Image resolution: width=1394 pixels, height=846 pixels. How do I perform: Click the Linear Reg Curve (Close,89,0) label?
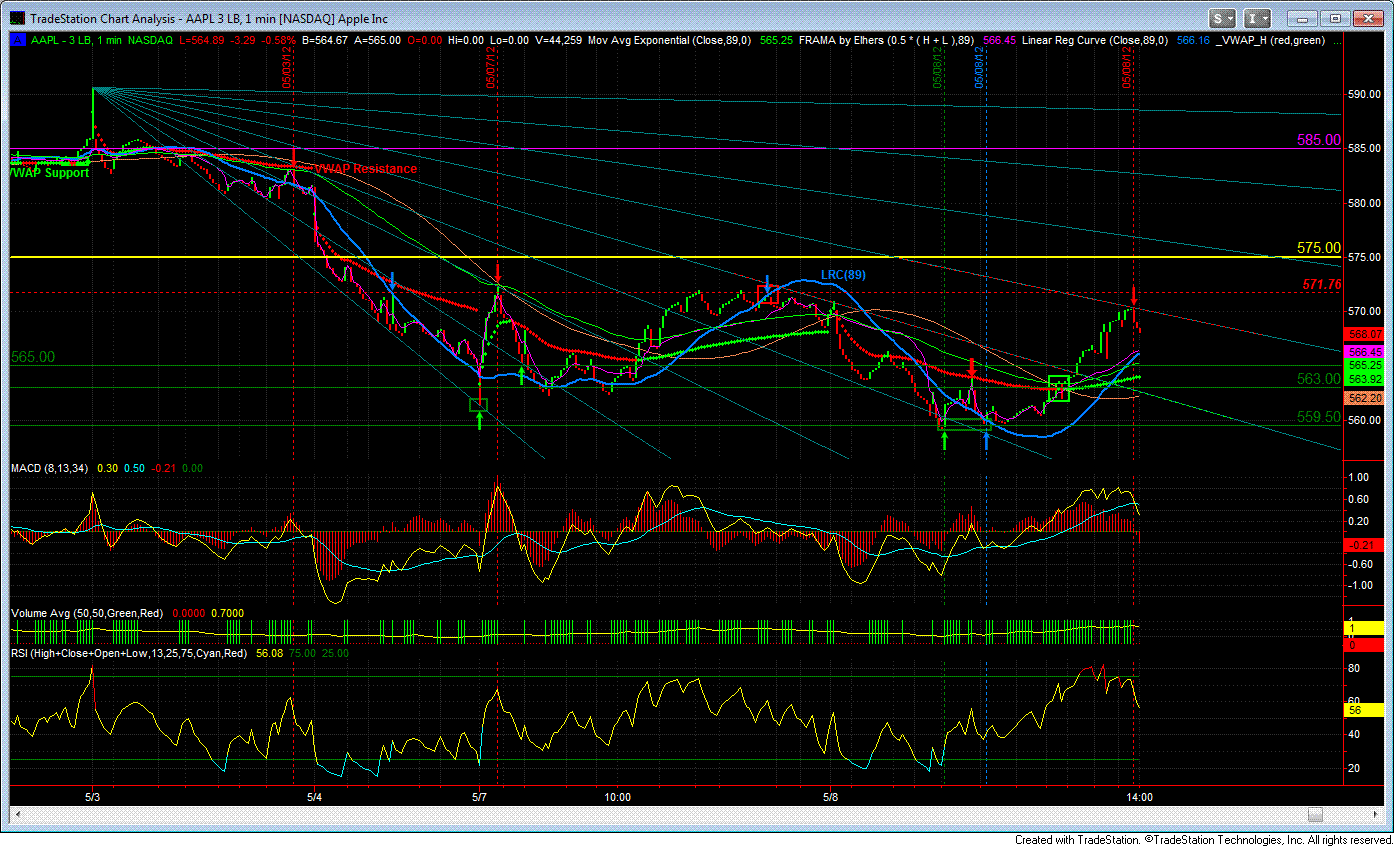1097,40
